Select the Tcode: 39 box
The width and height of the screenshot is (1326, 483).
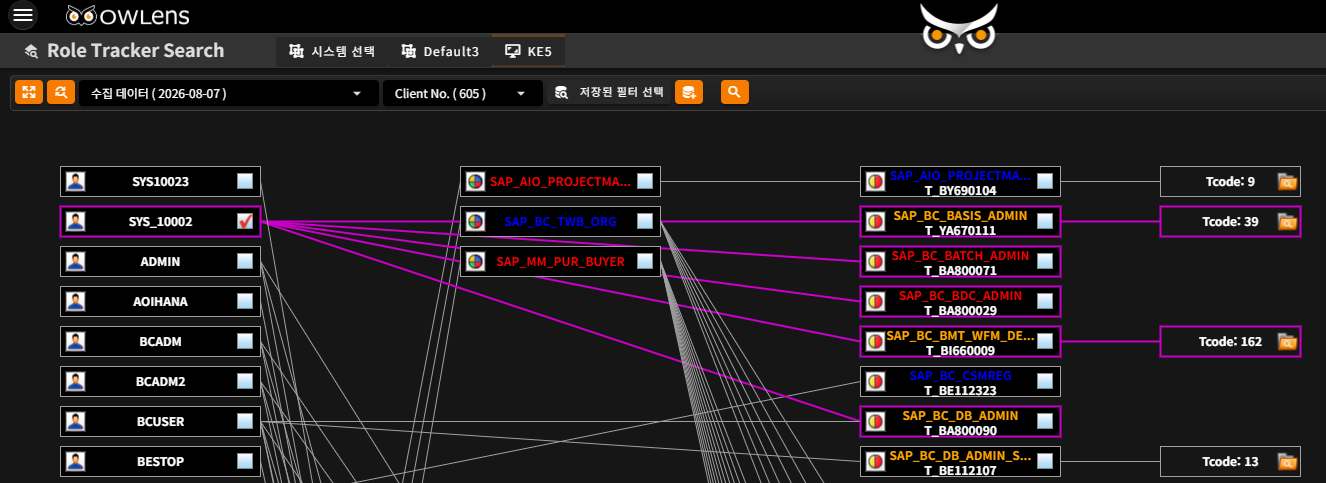pyautogui.click(x=1230, y=221)
